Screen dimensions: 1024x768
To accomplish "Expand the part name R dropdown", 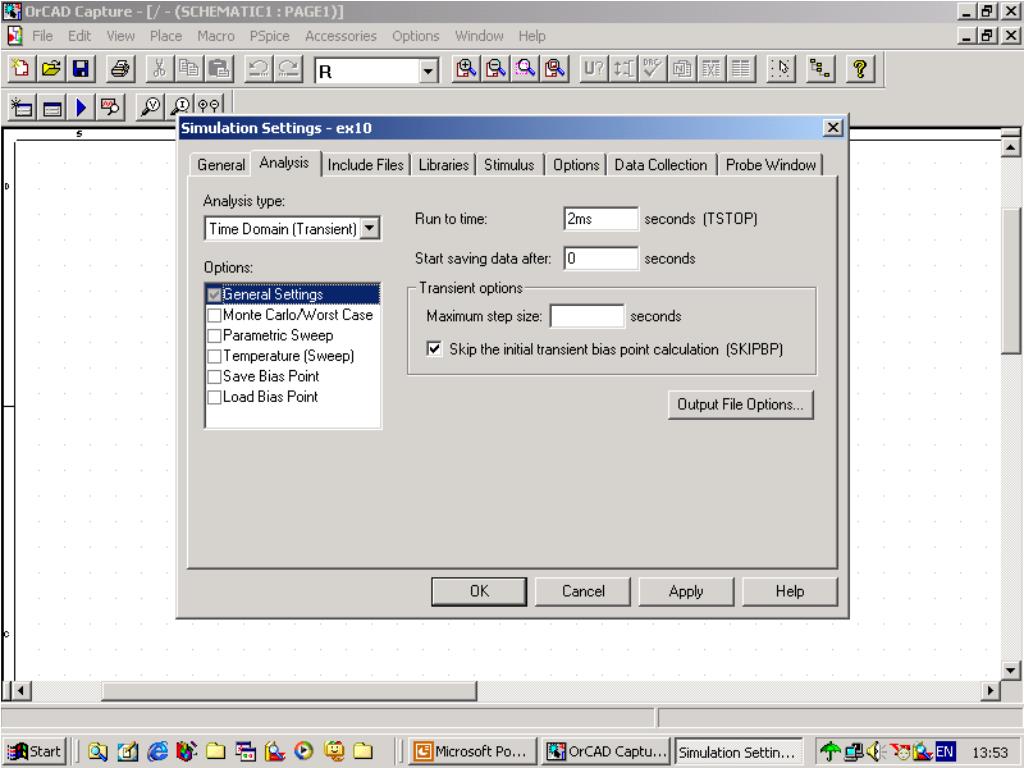I will (x=428, y=71).
